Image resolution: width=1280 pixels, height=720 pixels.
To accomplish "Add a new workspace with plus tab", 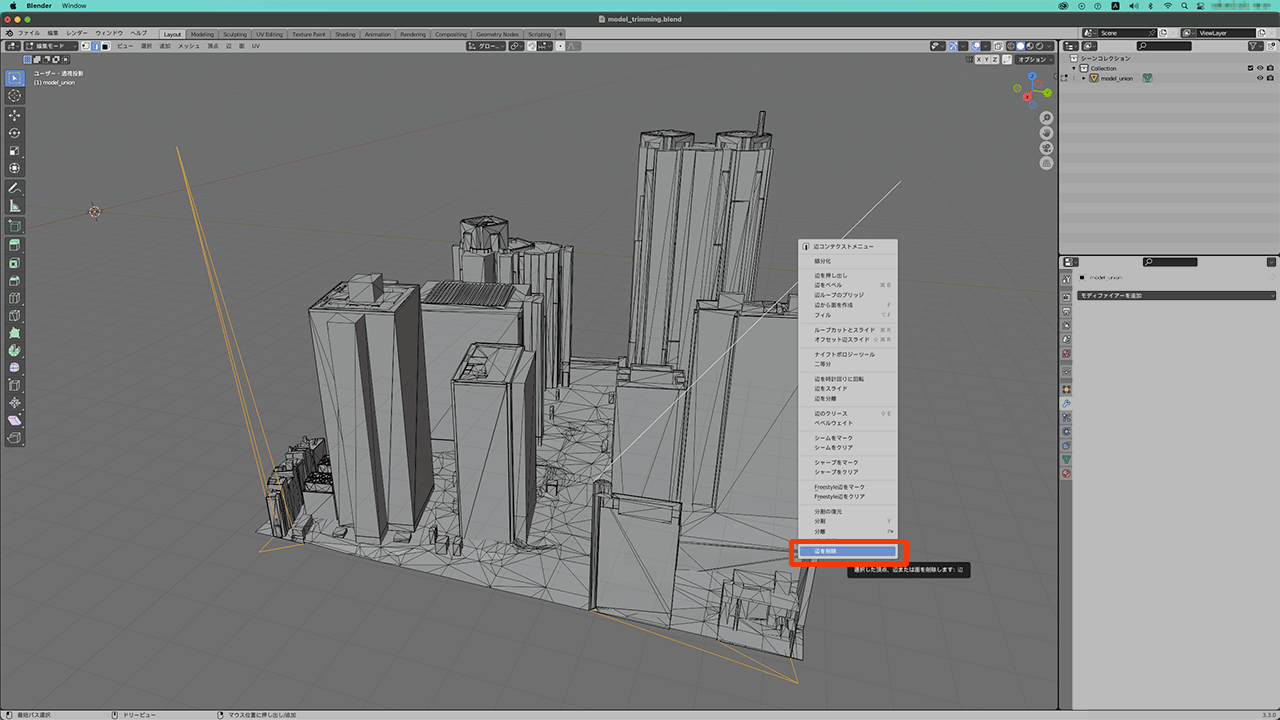I will click(x=560, y=34).
